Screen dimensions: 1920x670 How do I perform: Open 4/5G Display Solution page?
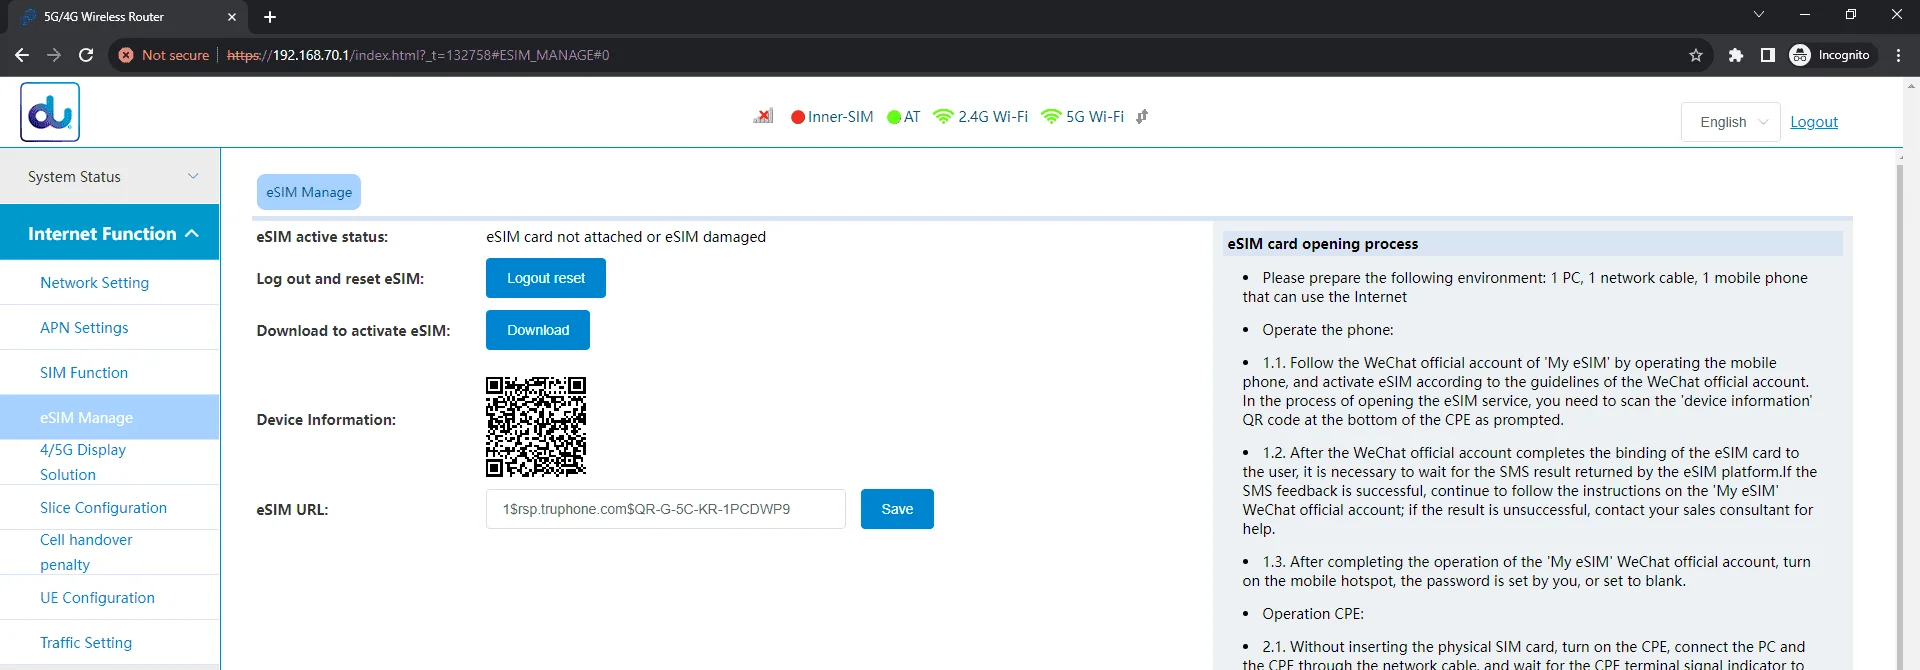pos(83,462)
